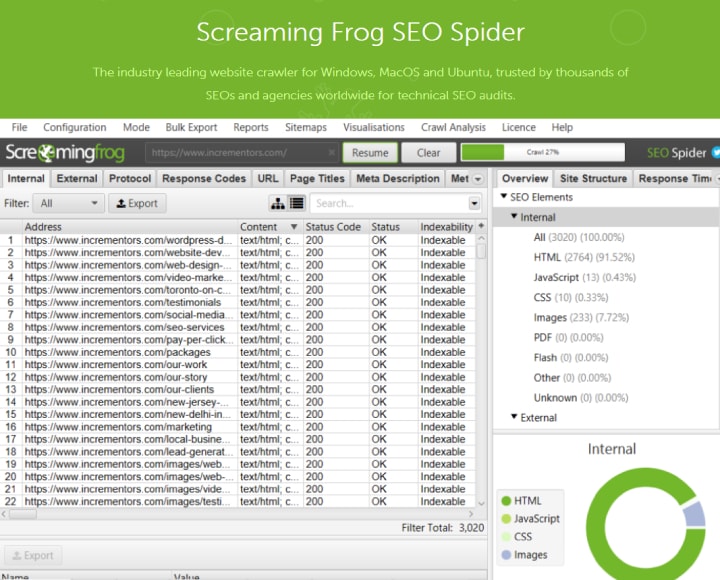This screenshot has width=720, height=580.
Task: Select the /packages URL row
Action: [x=238, y=352]
